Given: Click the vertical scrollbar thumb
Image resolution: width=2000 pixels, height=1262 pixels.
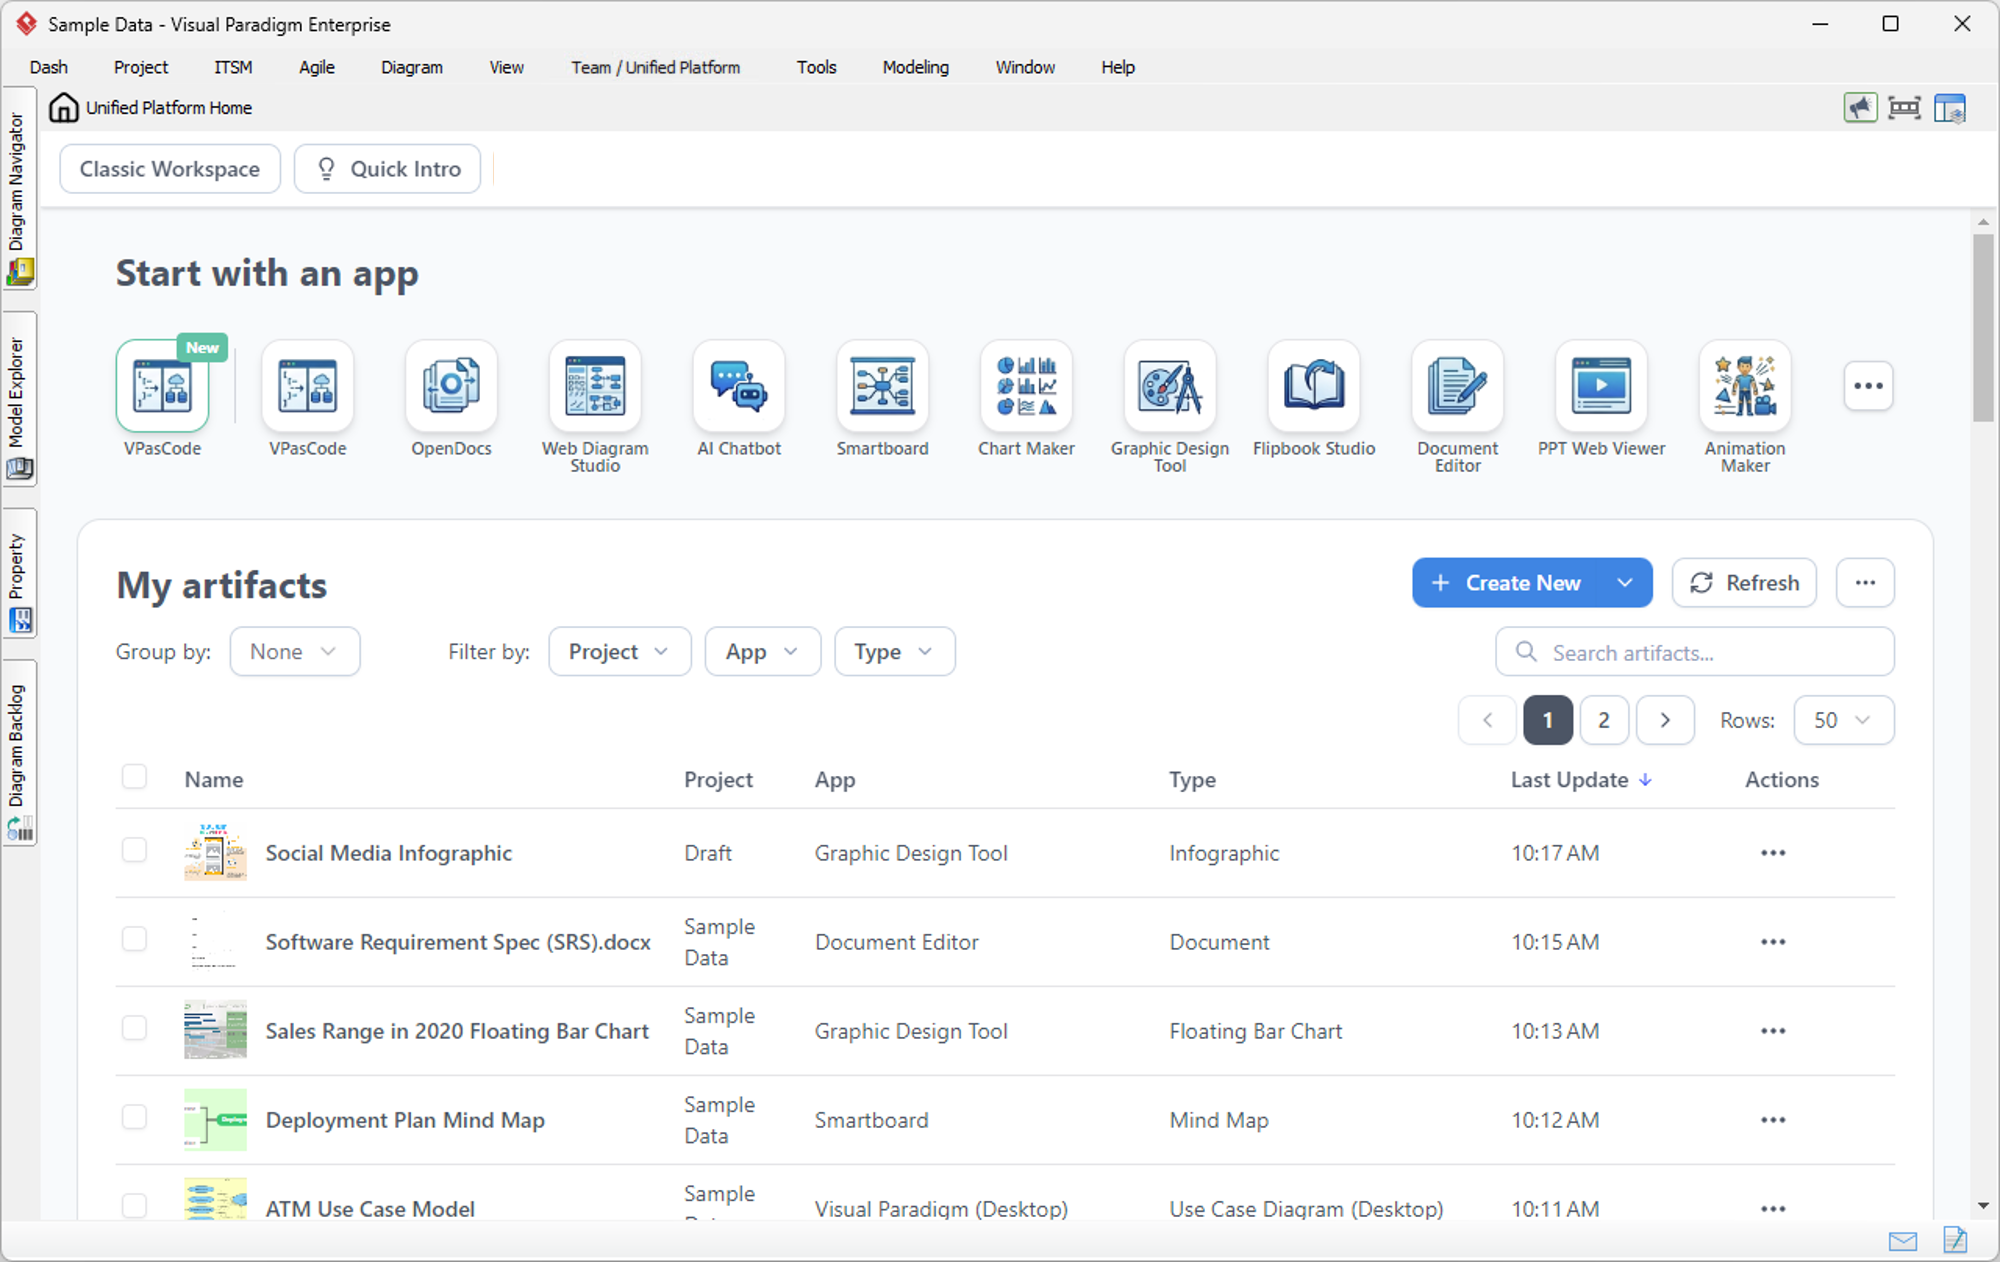Looking at the screenshot, I should click(x=1983, y=328).
